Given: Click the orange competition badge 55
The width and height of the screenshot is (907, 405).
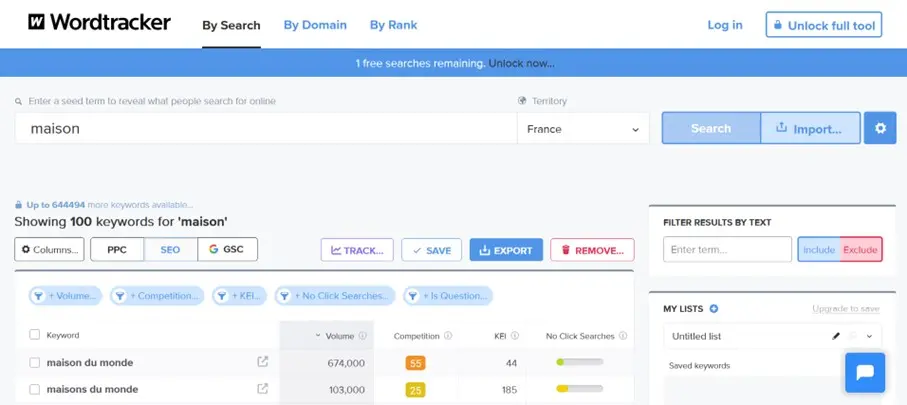Looking at the screenshot, I should tap(415, 363).
